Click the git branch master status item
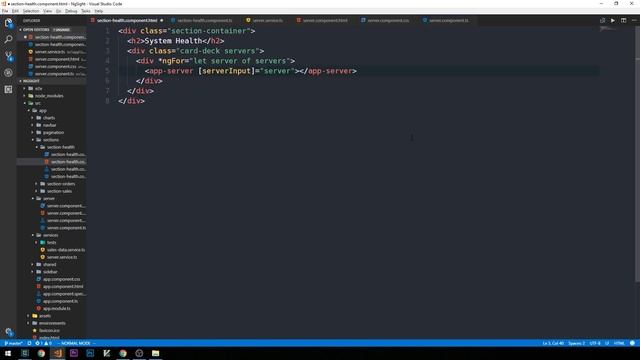640x360 pixels. pos(13,343)
